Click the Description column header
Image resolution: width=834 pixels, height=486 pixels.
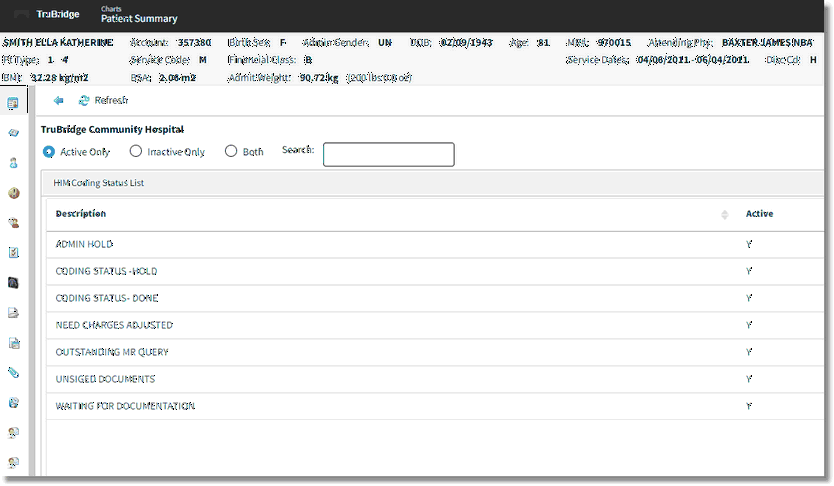pos(81,214)
